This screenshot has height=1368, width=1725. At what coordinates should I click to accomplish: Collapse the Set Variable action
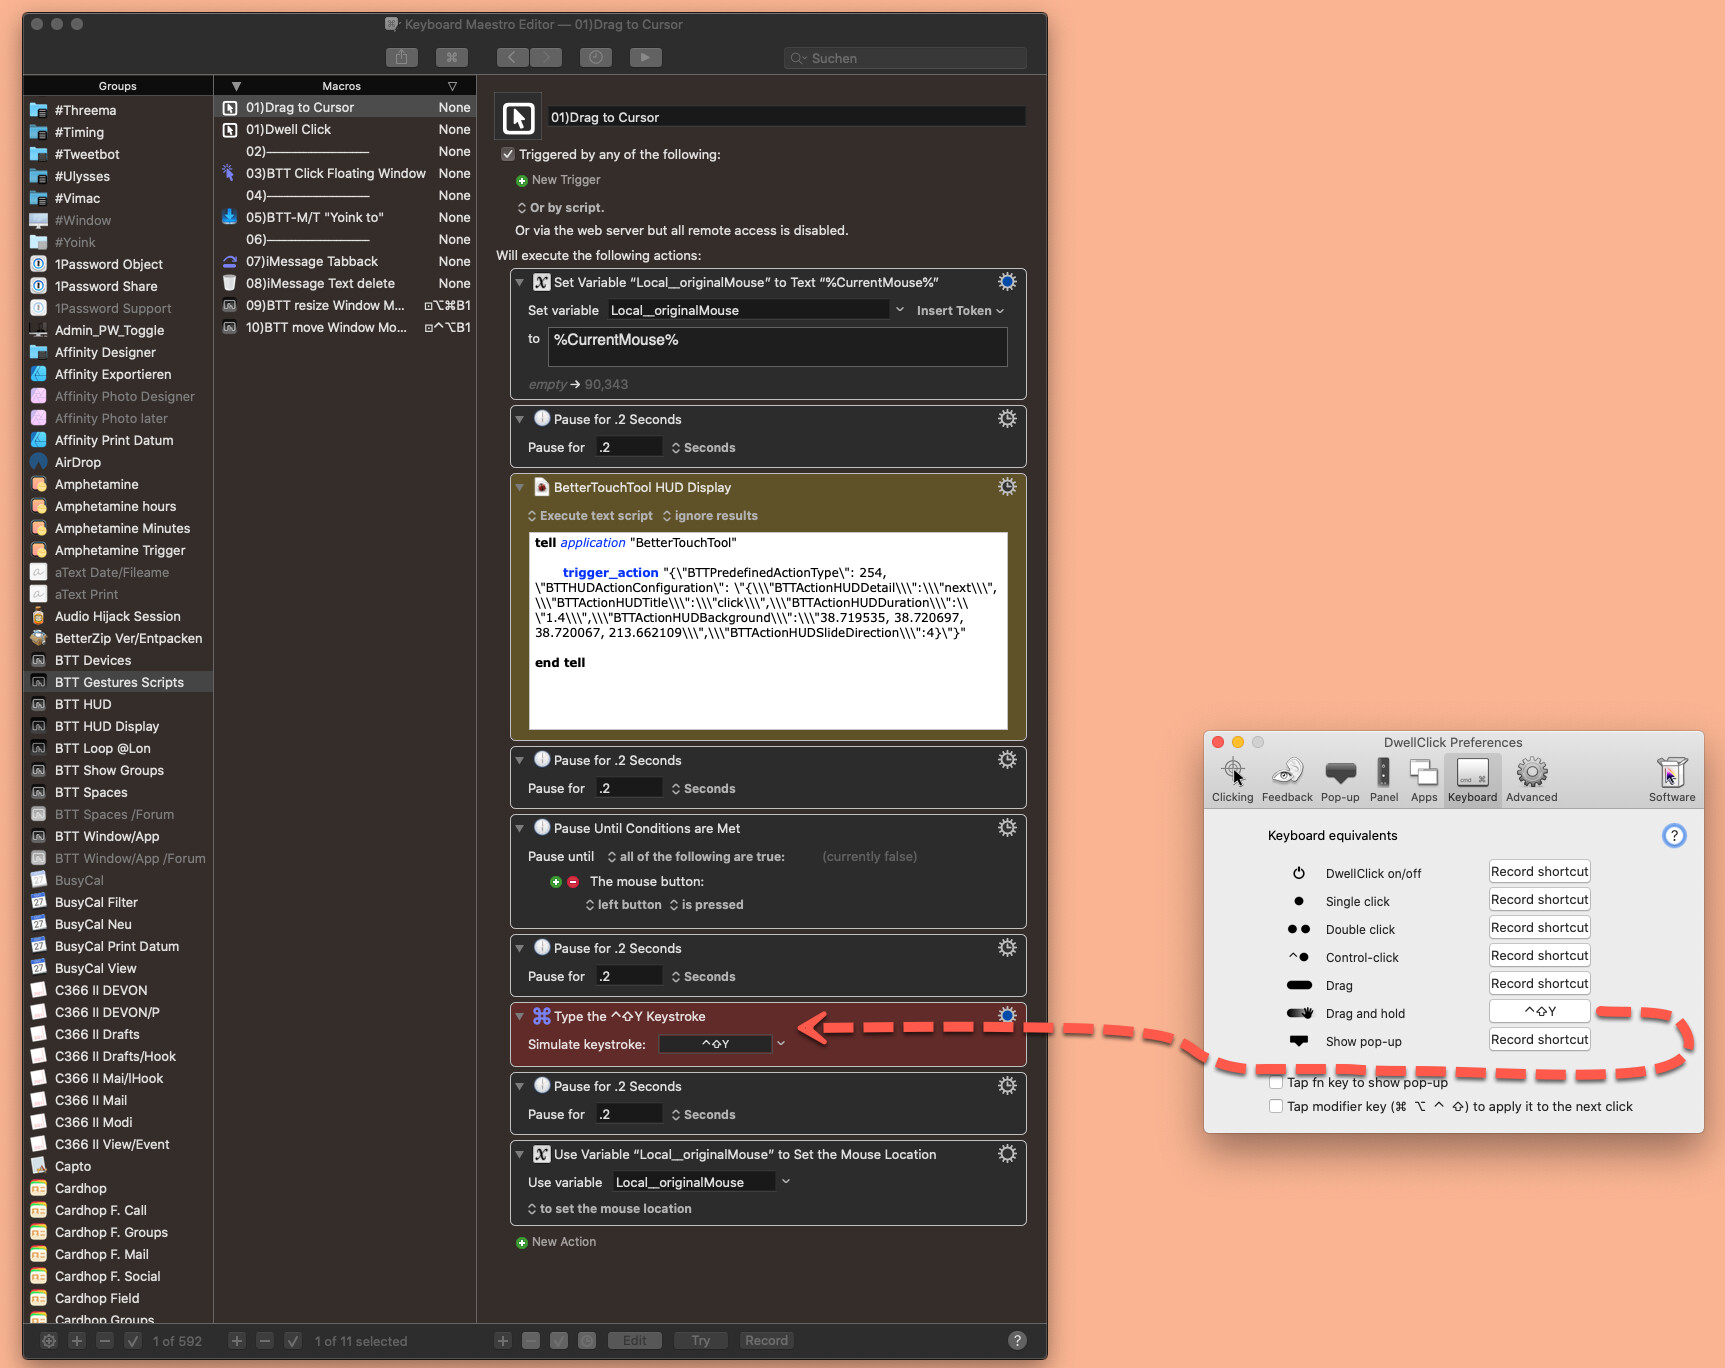point(520,283)
